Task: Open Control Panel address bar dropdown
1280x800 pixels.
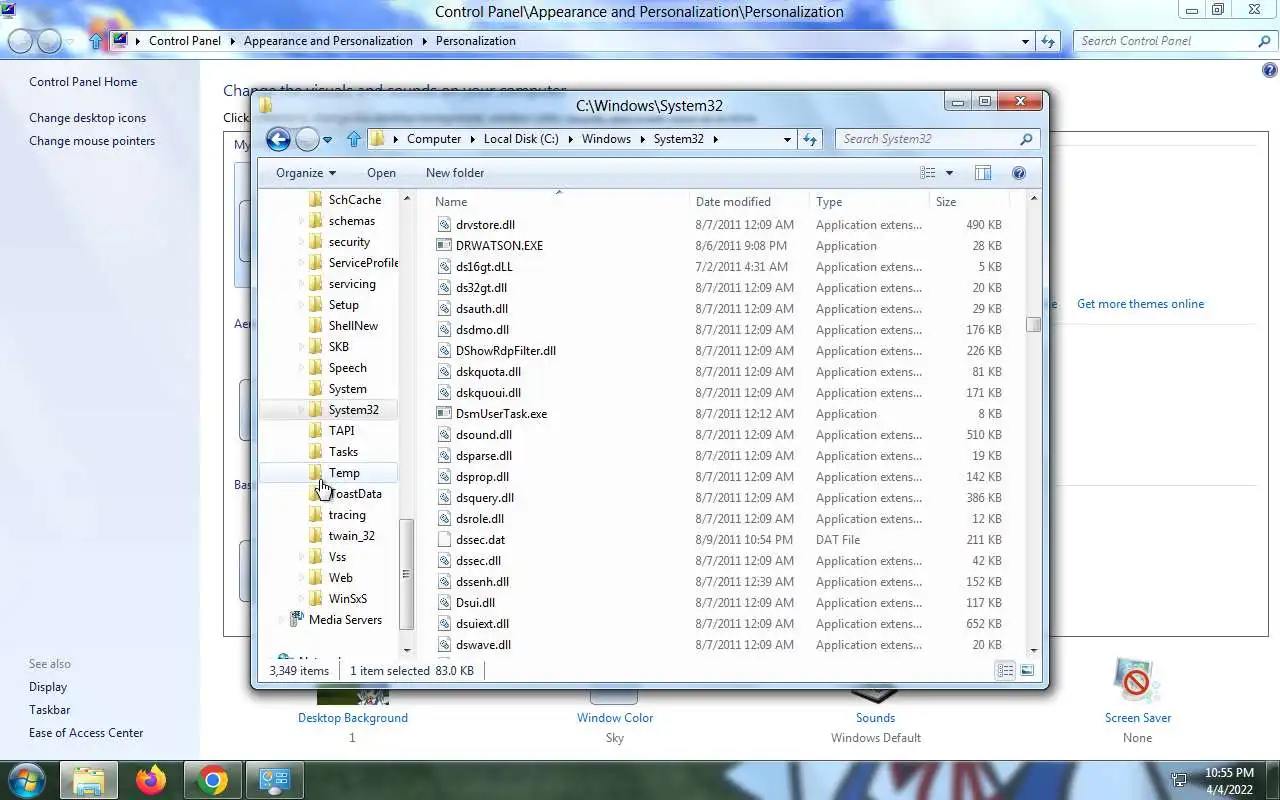Action: pos(1026,41)
